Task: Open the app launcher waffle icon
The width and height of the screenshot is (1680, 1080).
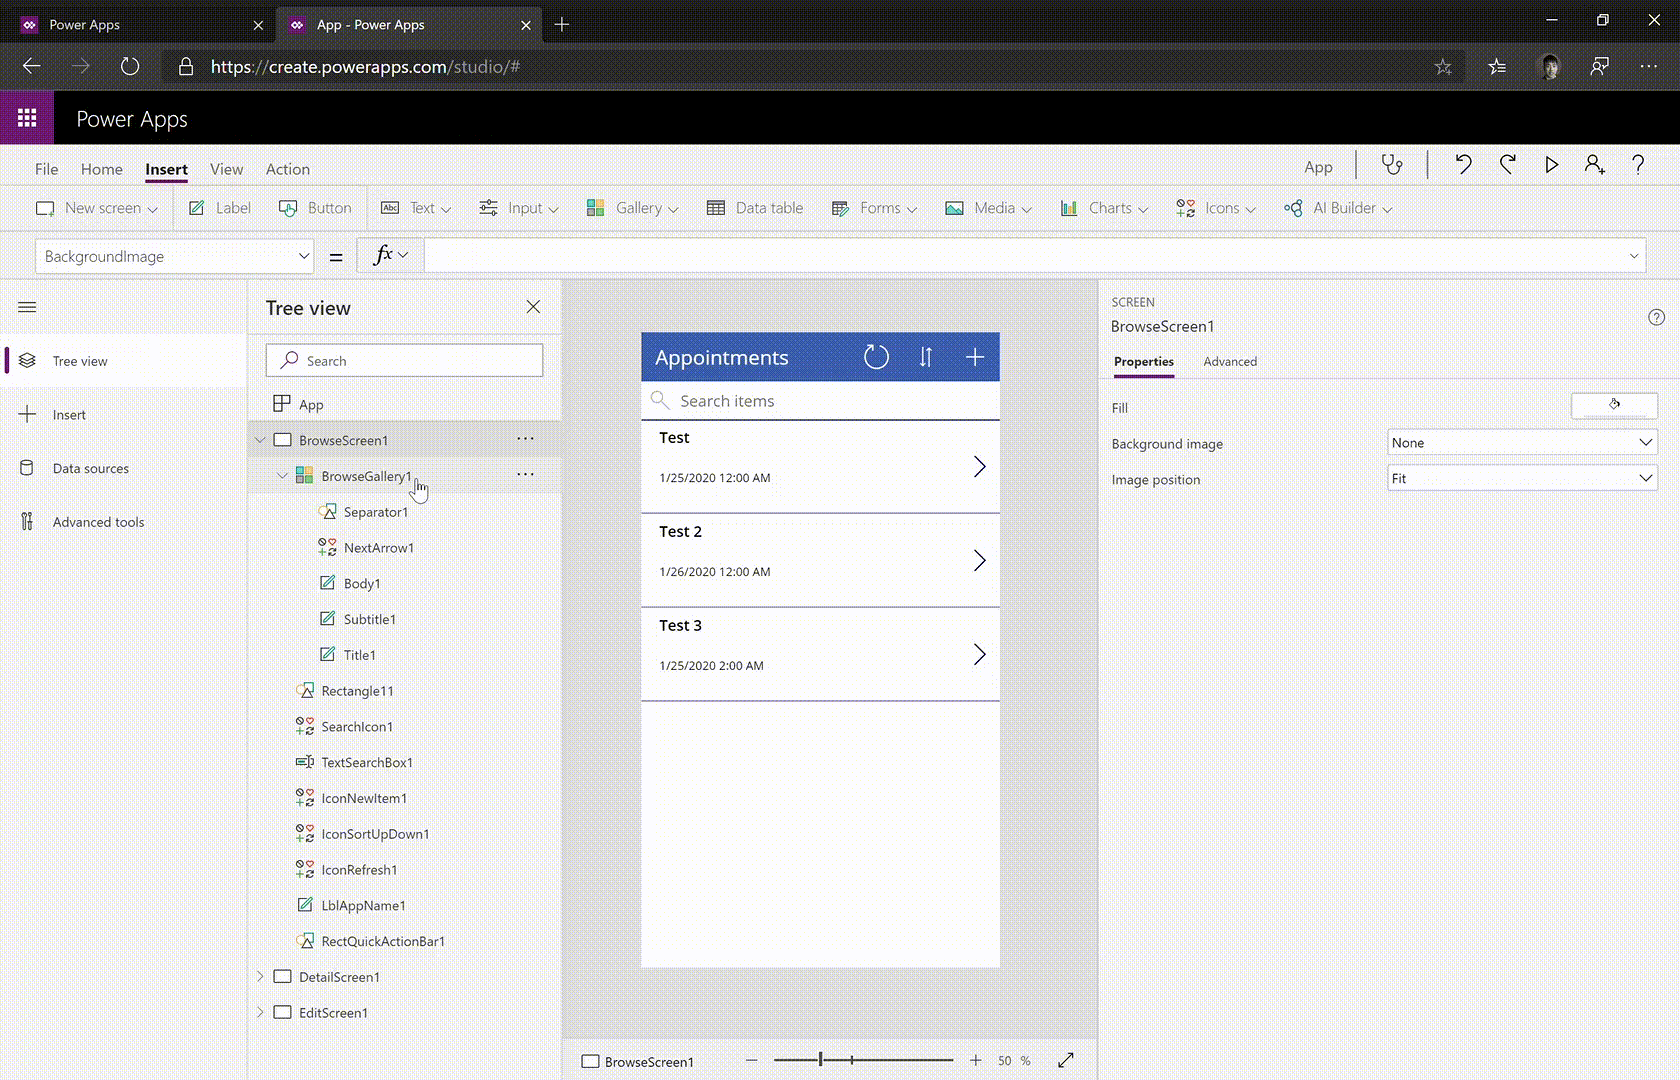Action: click(27, 118)
